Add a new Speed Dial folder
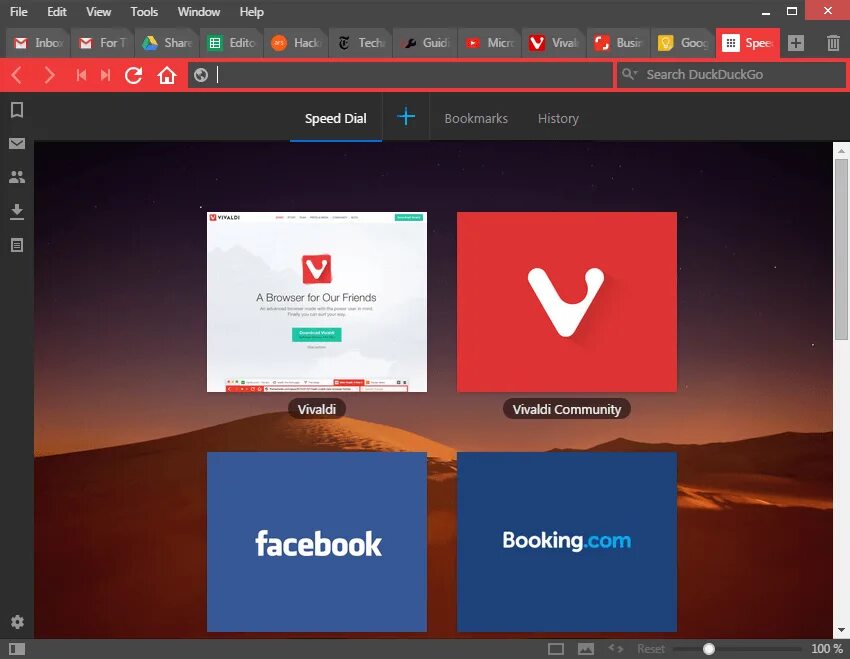Image resolution: width=850 pixels, height=659 pixels. click(406, 117)
